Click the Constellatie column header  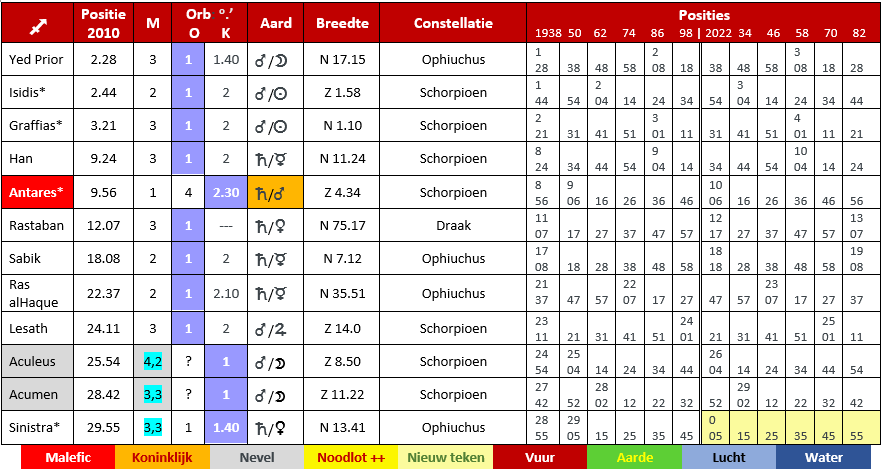(x=453, y=23)
